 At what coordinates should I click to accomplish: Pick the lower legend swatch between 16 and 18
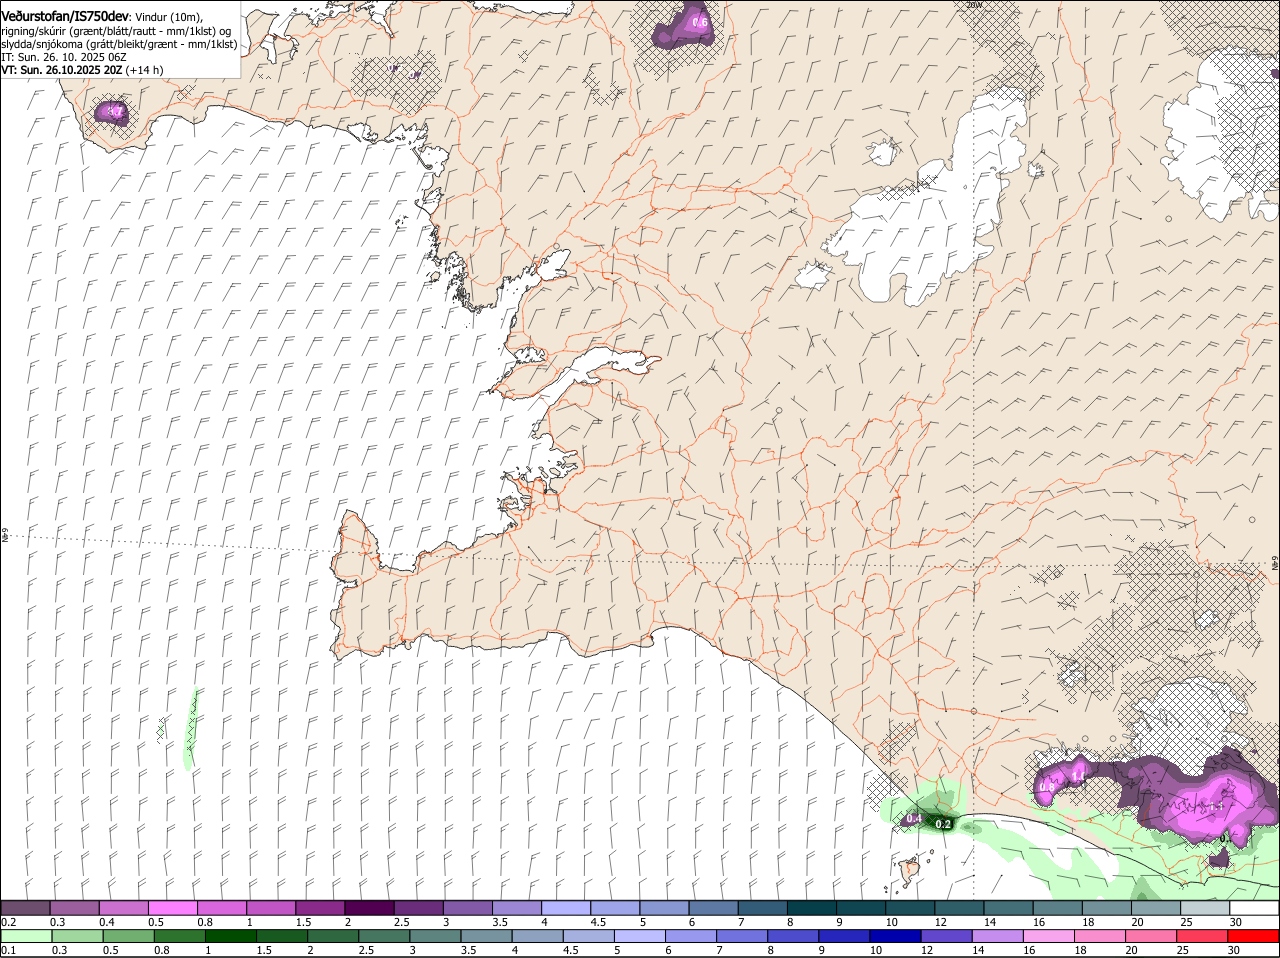1048,936
